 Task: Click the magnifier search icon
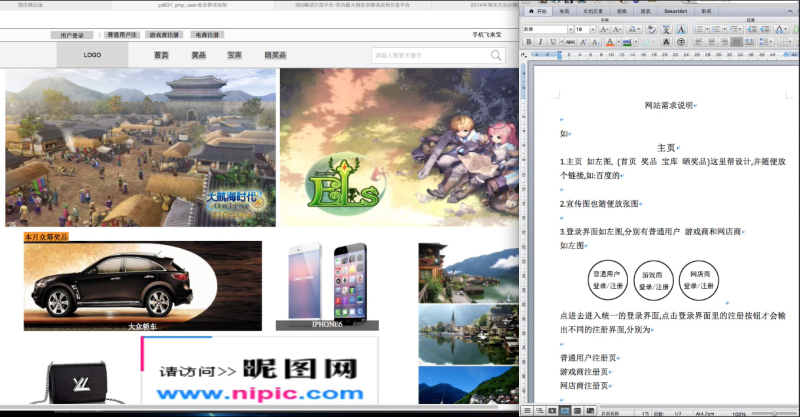496,55
